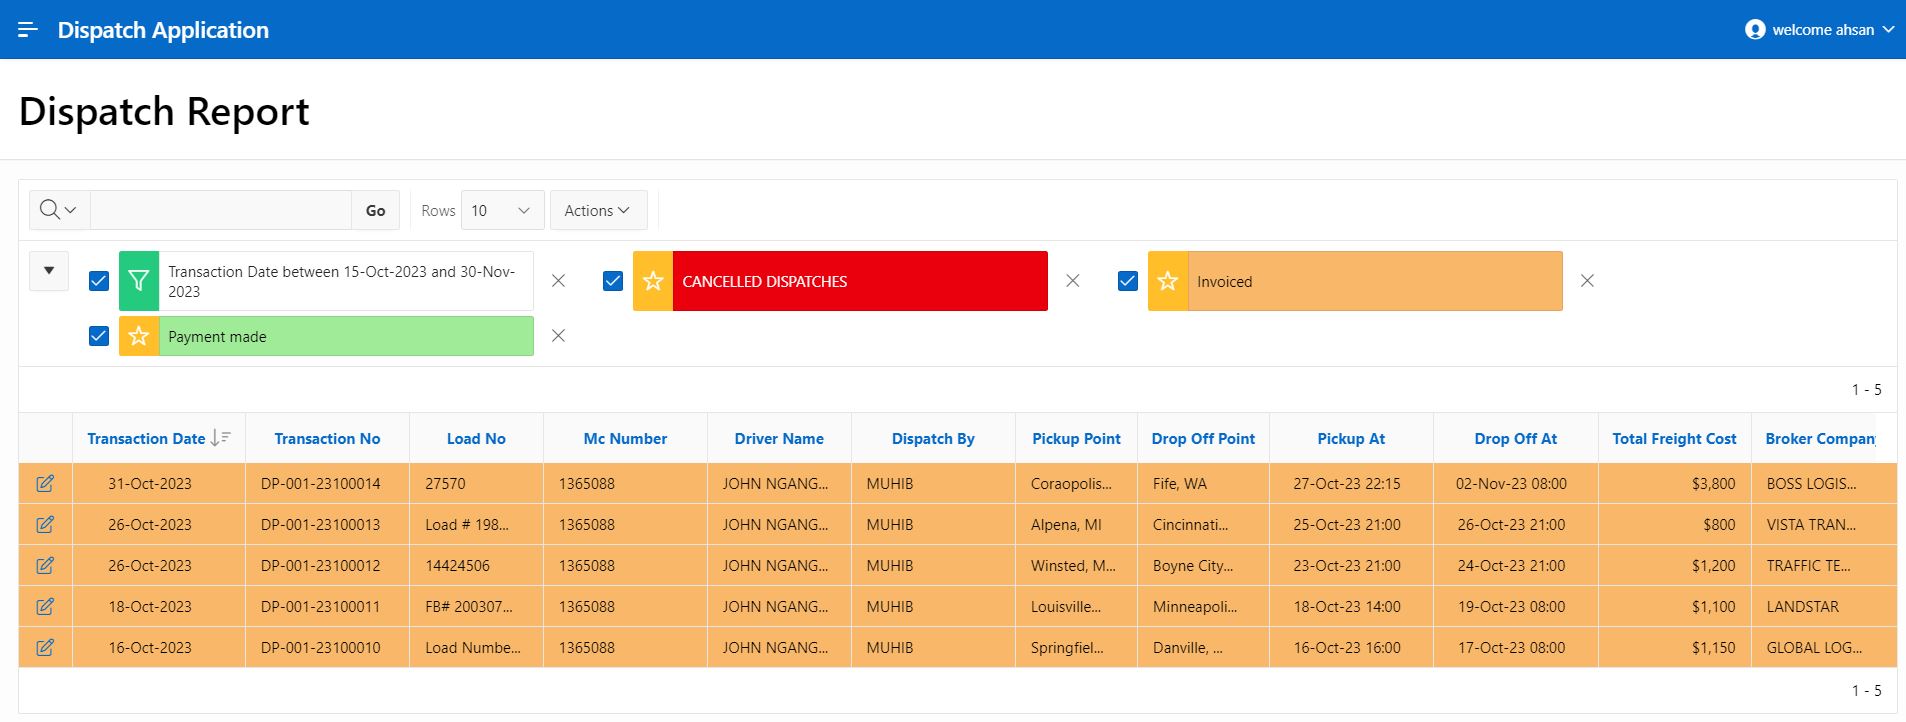Open Drop Off Point column header menu
Image resolution: width=1906 pixels, height=722 pixels.
[x=1203, y=438]
